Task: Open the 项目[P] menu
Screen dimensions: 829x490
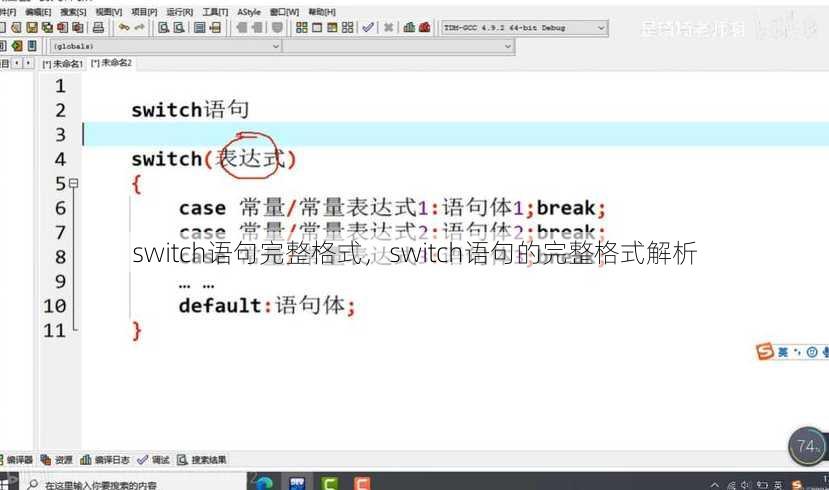Action: (x=144, y=12)
